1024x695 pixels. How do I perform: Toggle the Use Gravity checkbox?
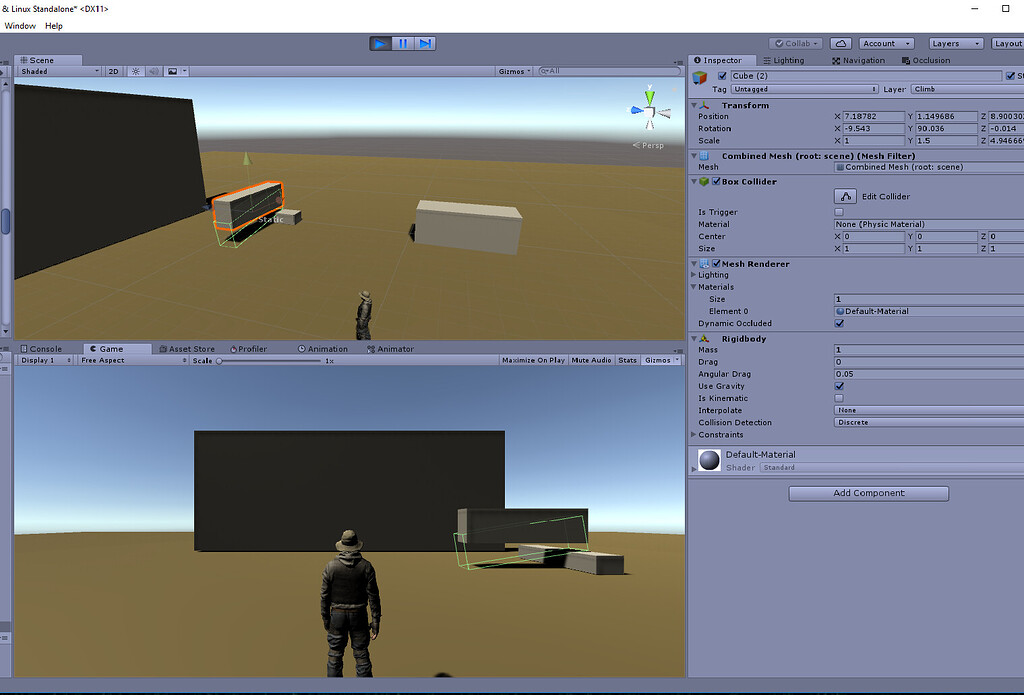click(x=839, y=386)
